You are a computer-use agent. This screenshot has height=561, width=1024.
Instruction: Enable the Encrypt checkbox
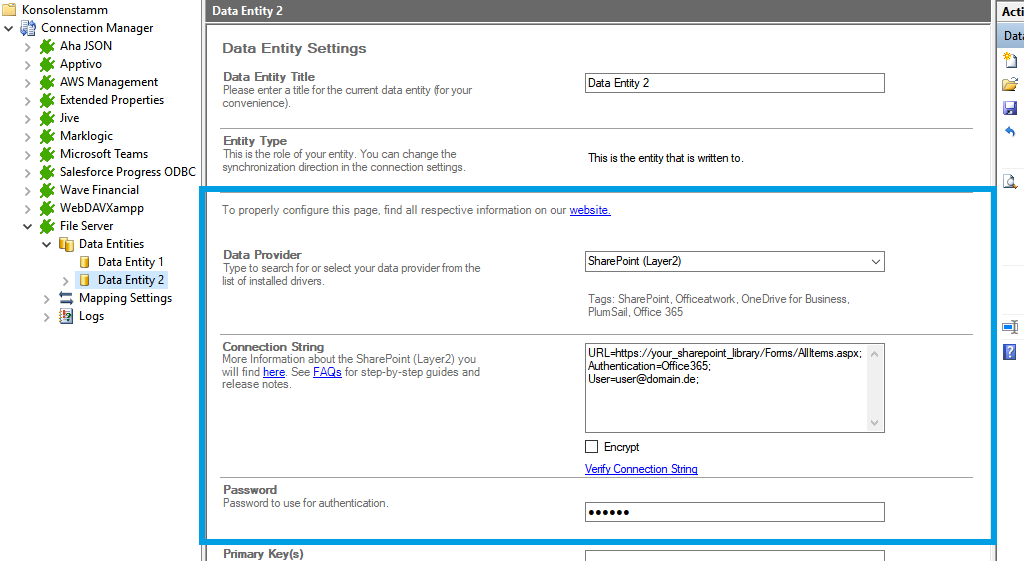(x=592, y=447)
